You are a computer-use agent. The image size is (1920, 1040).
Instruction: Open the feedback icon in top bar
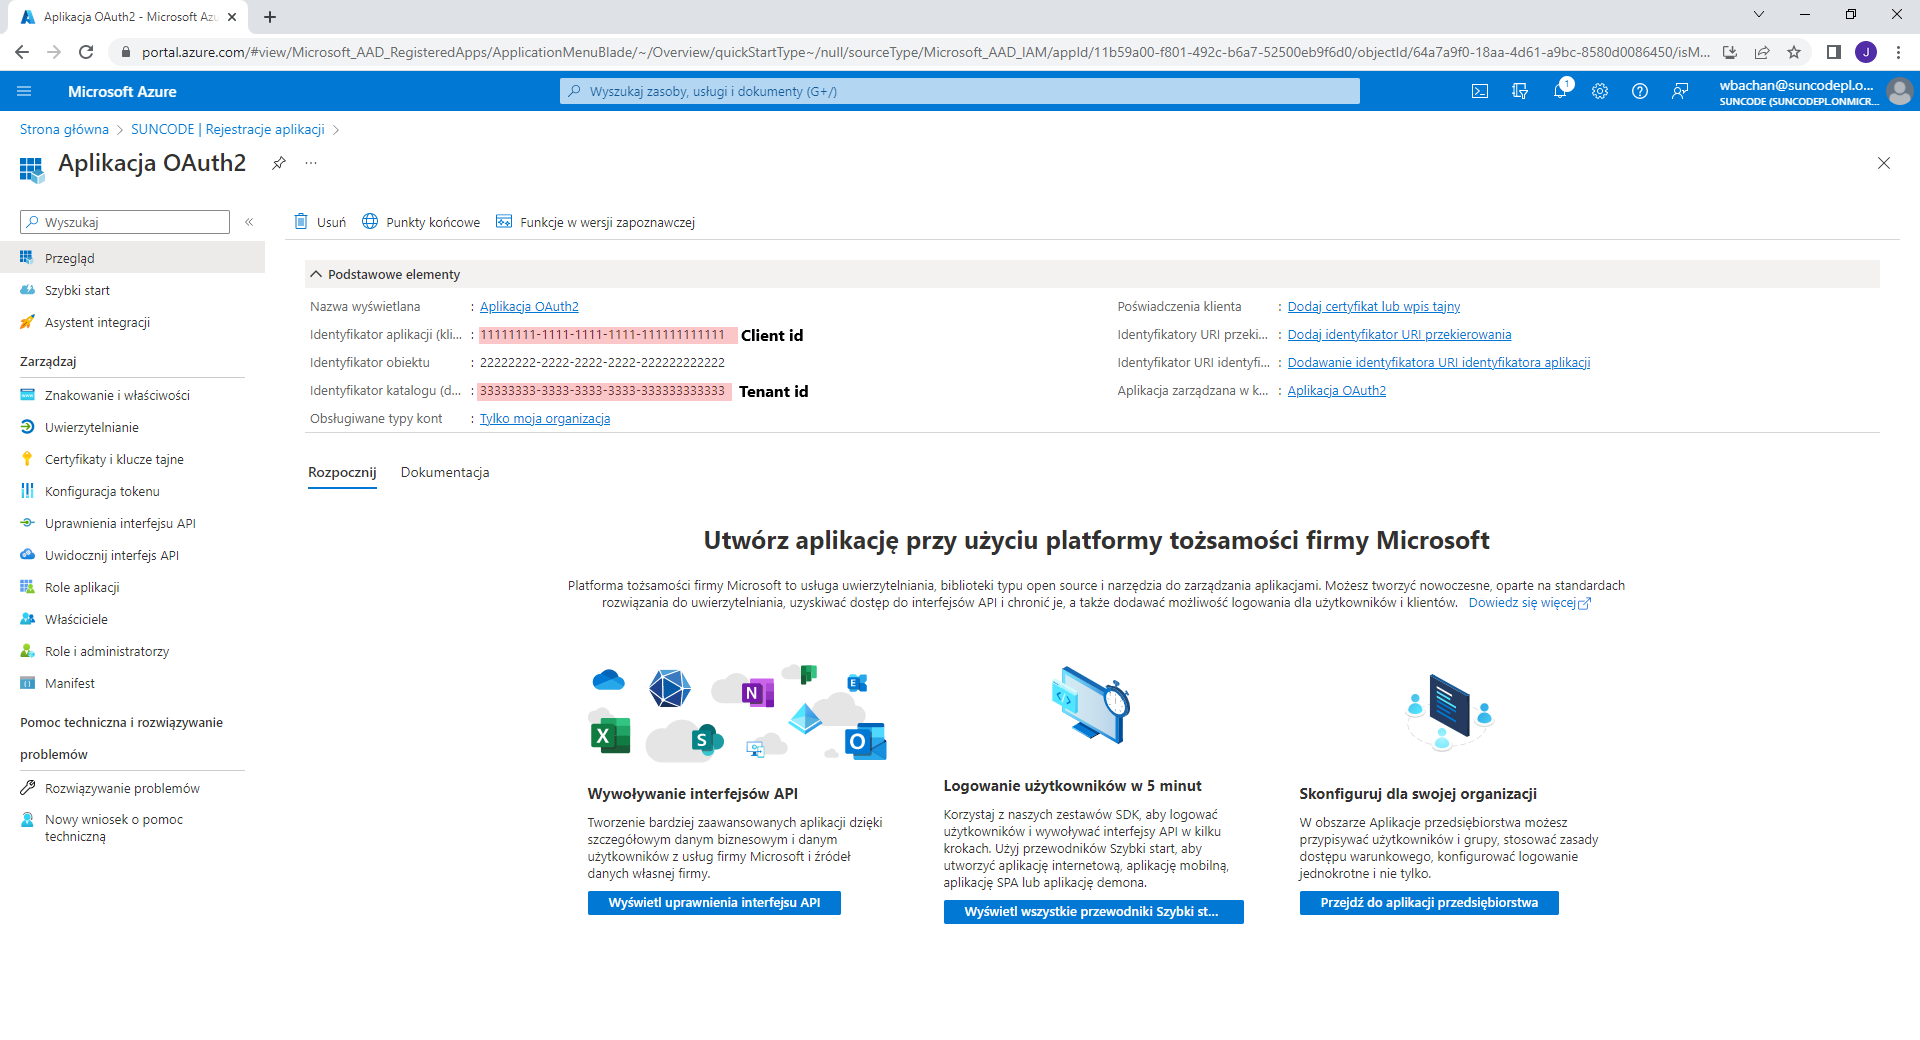(1680, 91)
